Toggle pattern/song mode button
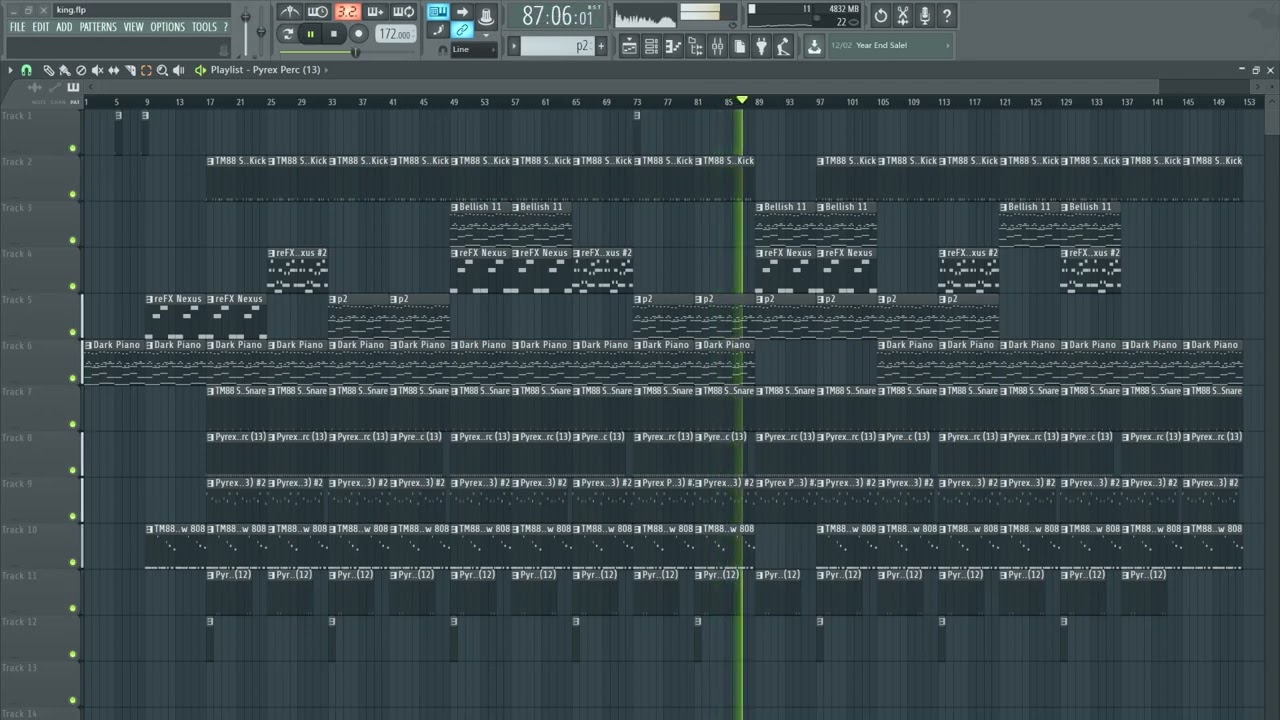 [287, 34]
